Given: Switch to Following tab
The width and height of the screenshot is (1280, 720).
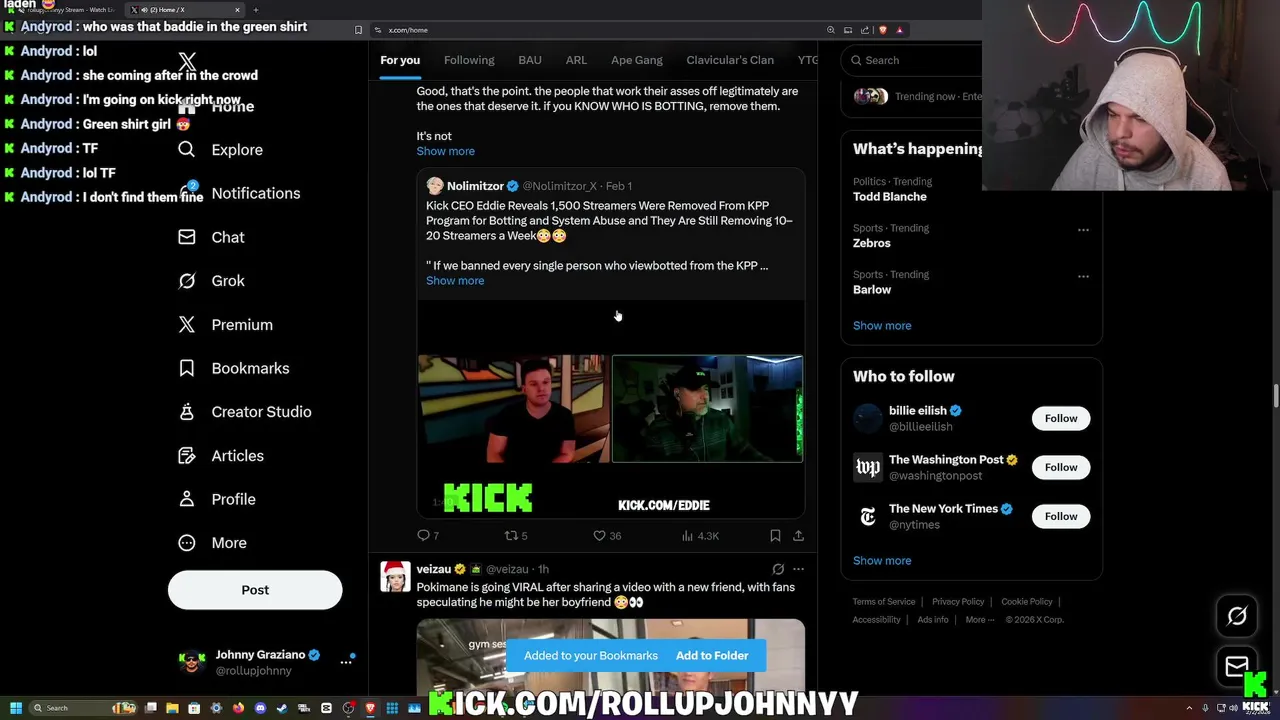Looking at the screenshot, I should [469, 60].
